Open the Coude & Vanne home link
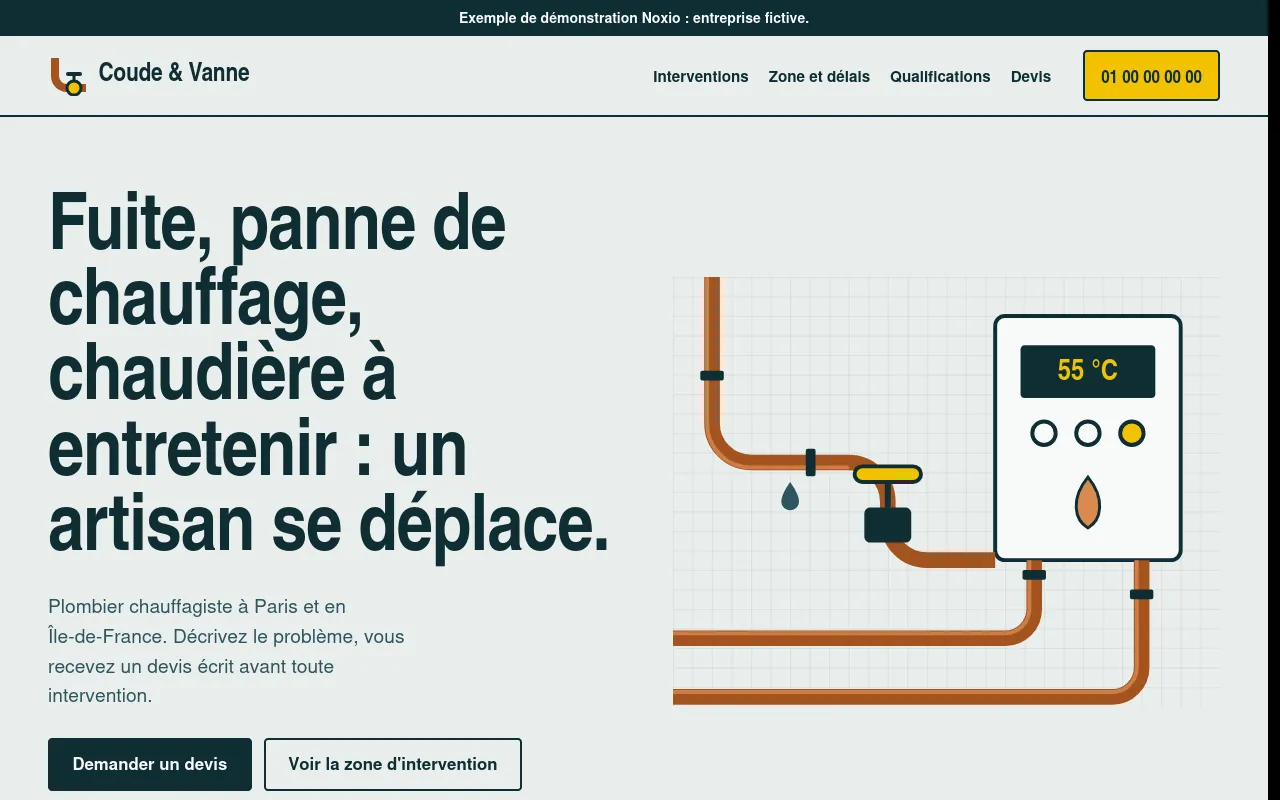 (x=150, y=76)
